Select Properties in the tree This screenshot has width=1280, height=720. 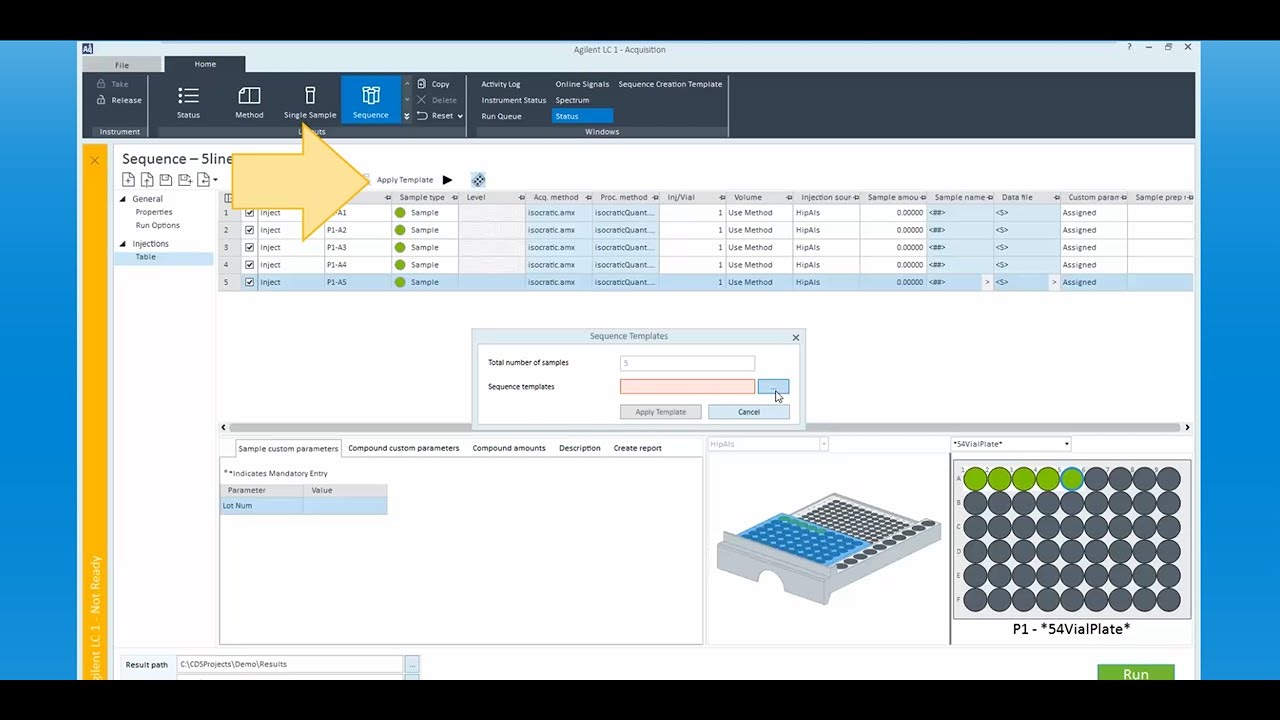pyautogui.click(x=154, y=212)
